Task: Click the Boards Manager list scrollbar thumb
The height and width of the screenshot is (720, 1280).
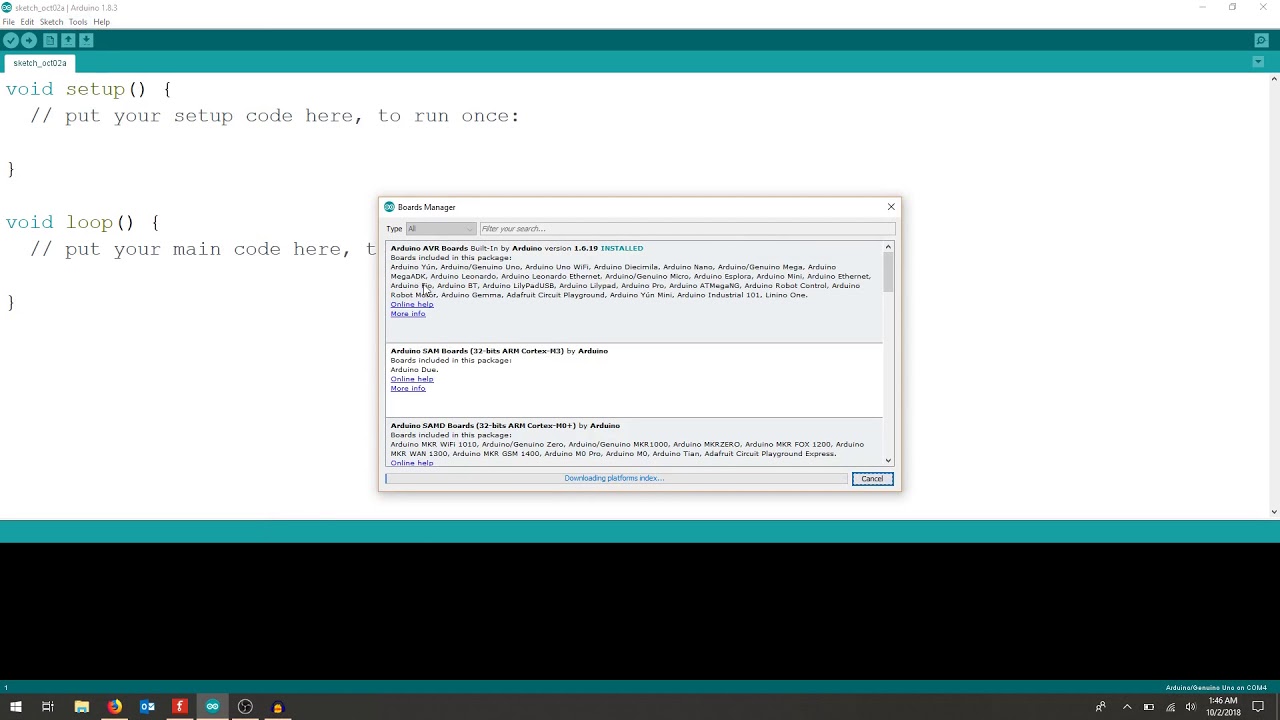Action: tap(888, 272)
